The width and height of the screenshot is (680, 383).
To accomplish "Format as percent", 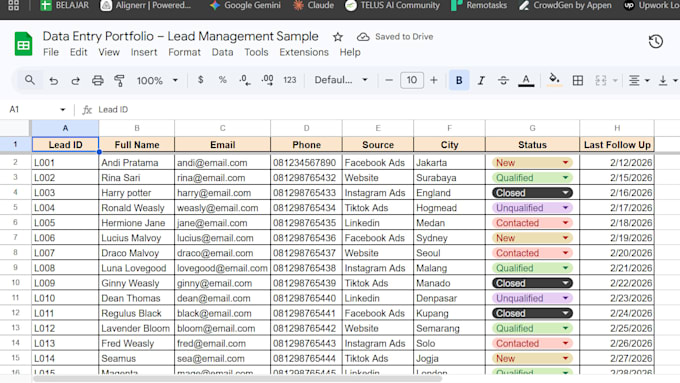I will (x=222, y=80).
